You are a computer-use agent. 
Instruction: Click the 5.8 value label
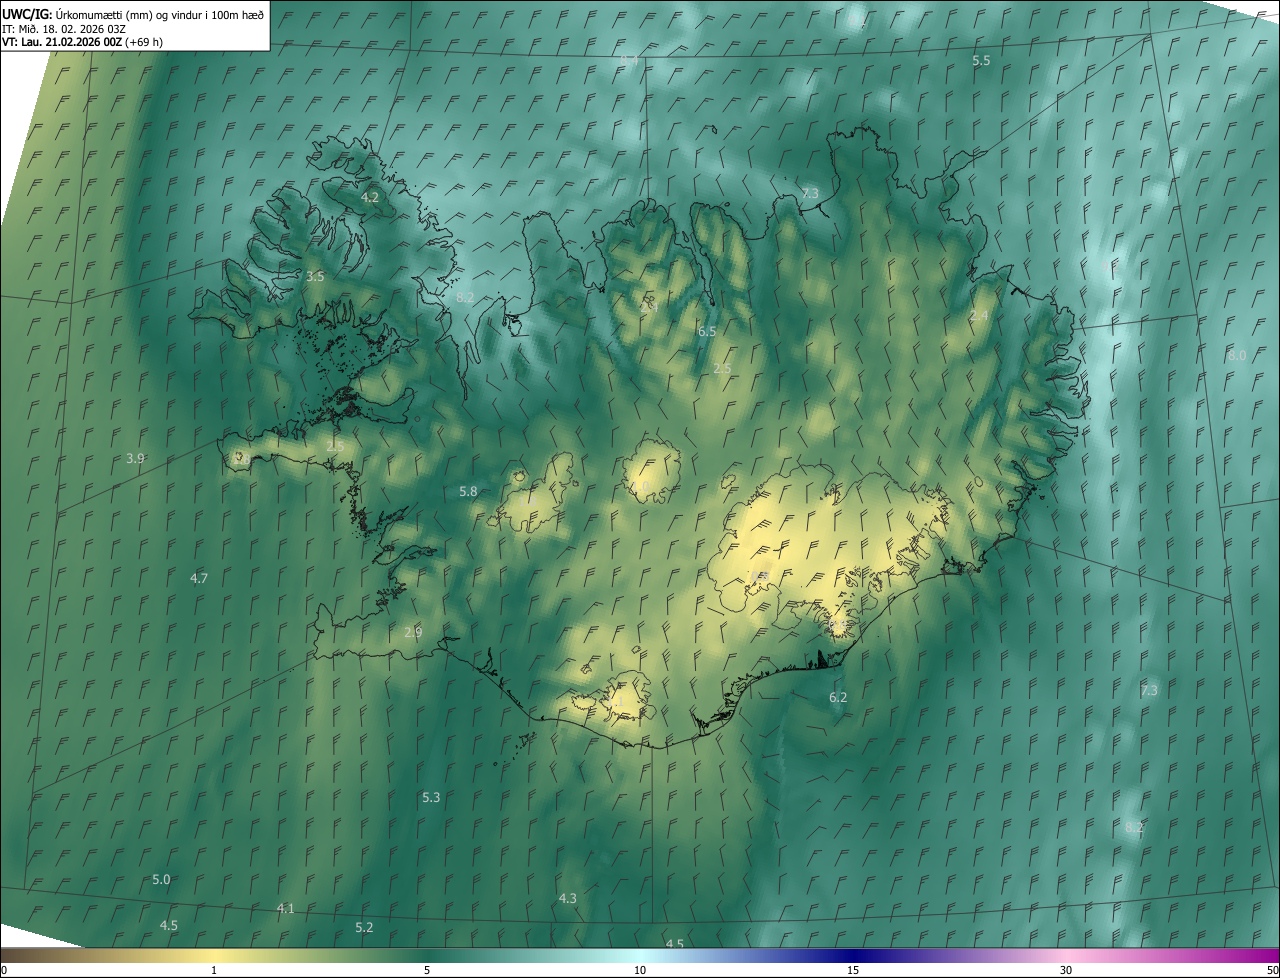tap(468, 491)
